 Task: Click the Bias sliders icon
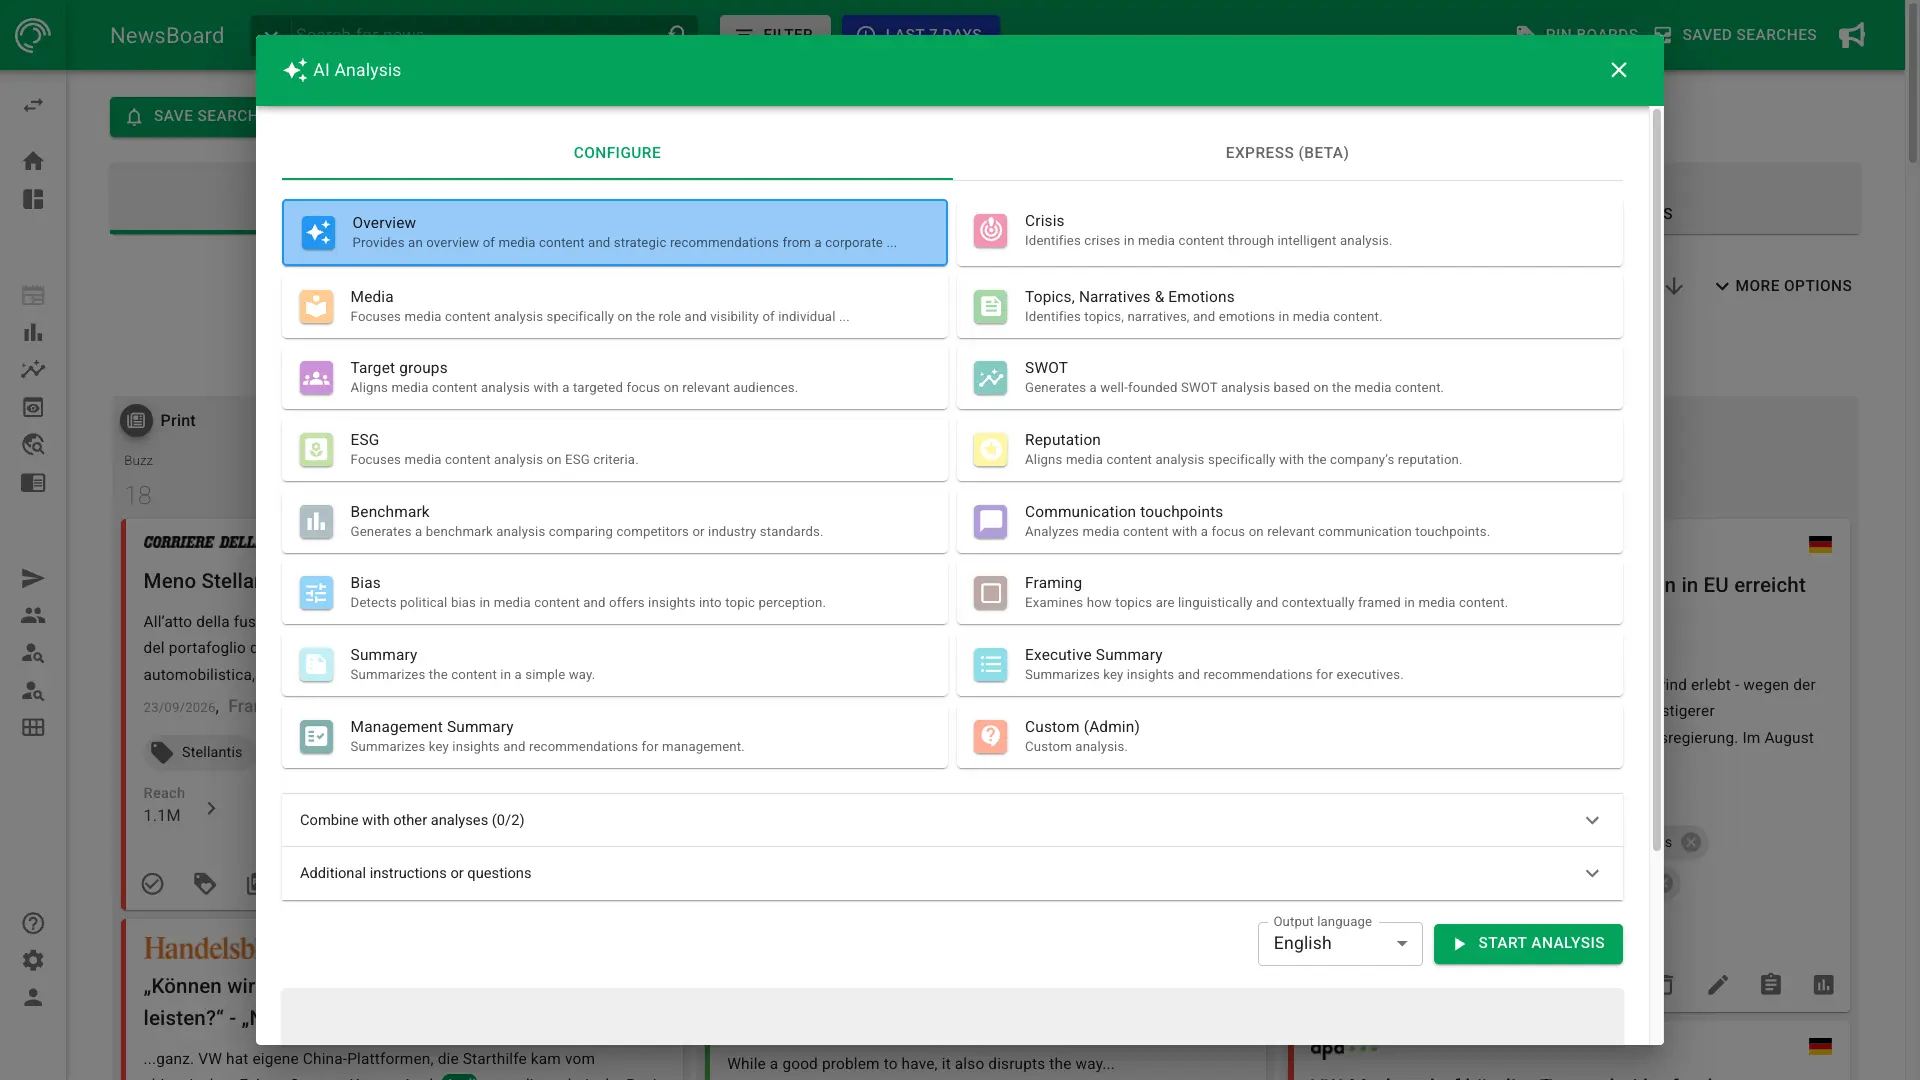click(316, 593)
